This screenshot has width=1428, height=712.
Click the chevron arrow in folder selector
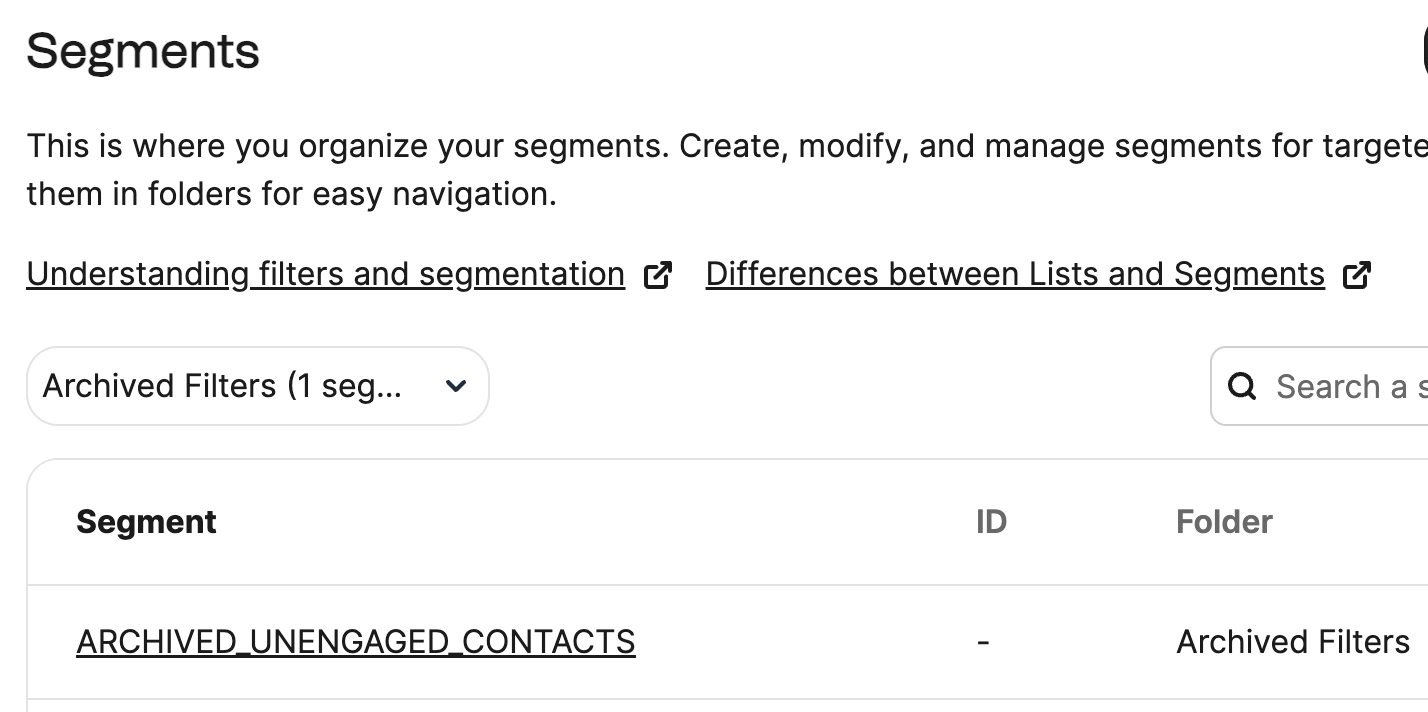pos(456,386)
